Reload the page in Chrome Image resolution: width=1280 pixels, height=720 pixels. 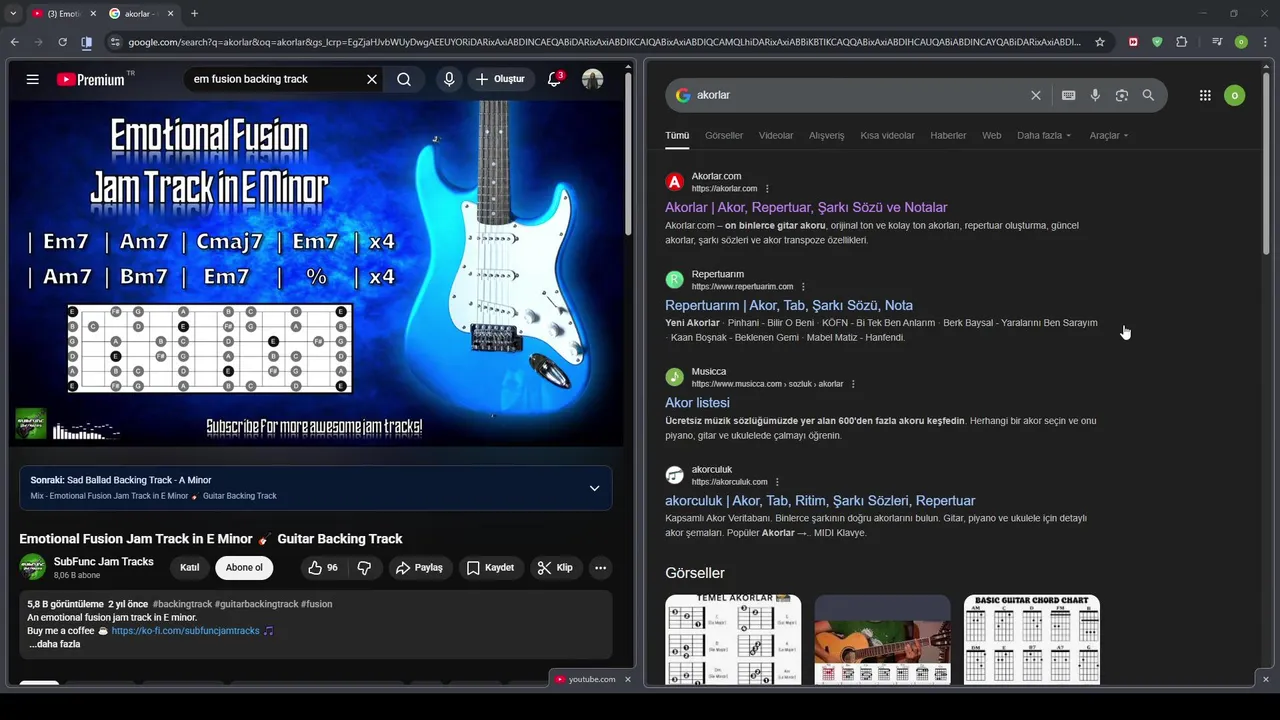(x=62, y=42)
